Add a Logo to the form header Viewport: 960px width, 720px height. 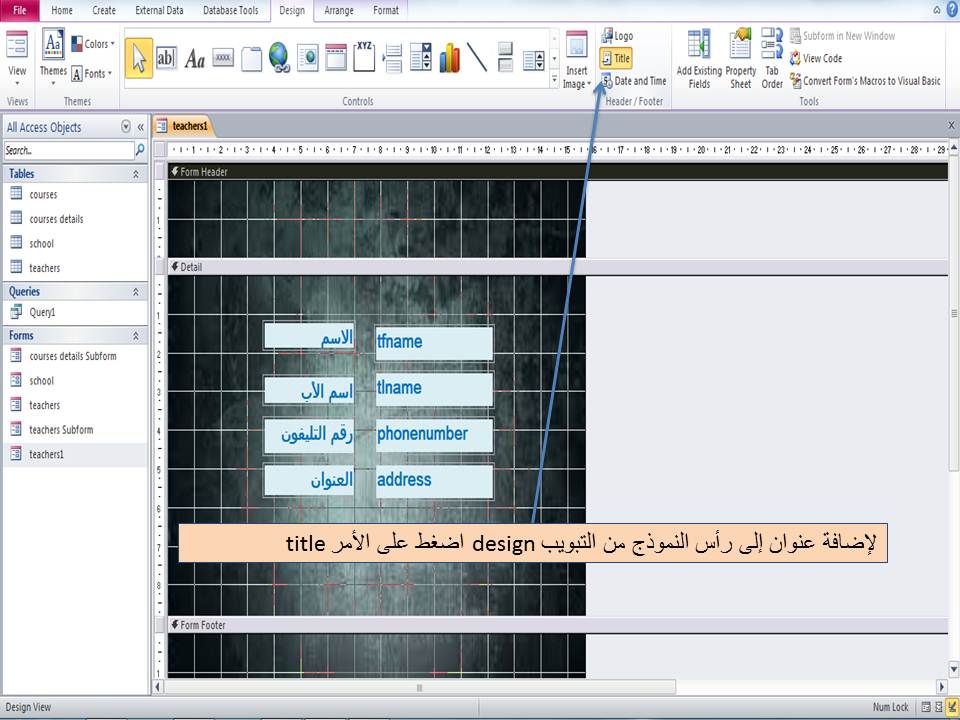(618, 35)
